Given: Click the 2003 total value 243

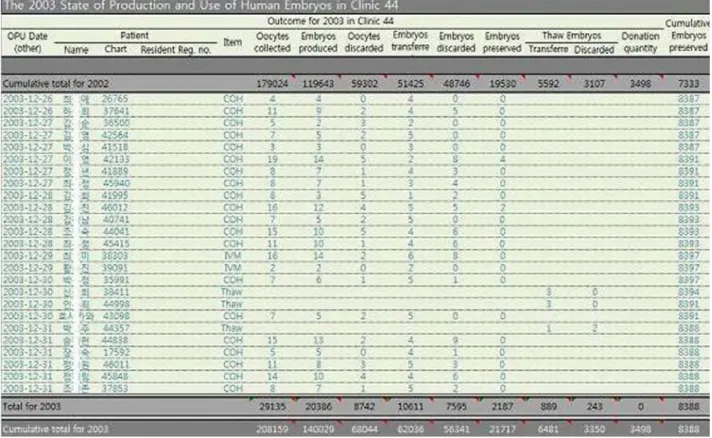Looking at the screenshot, I should point(594,407).
